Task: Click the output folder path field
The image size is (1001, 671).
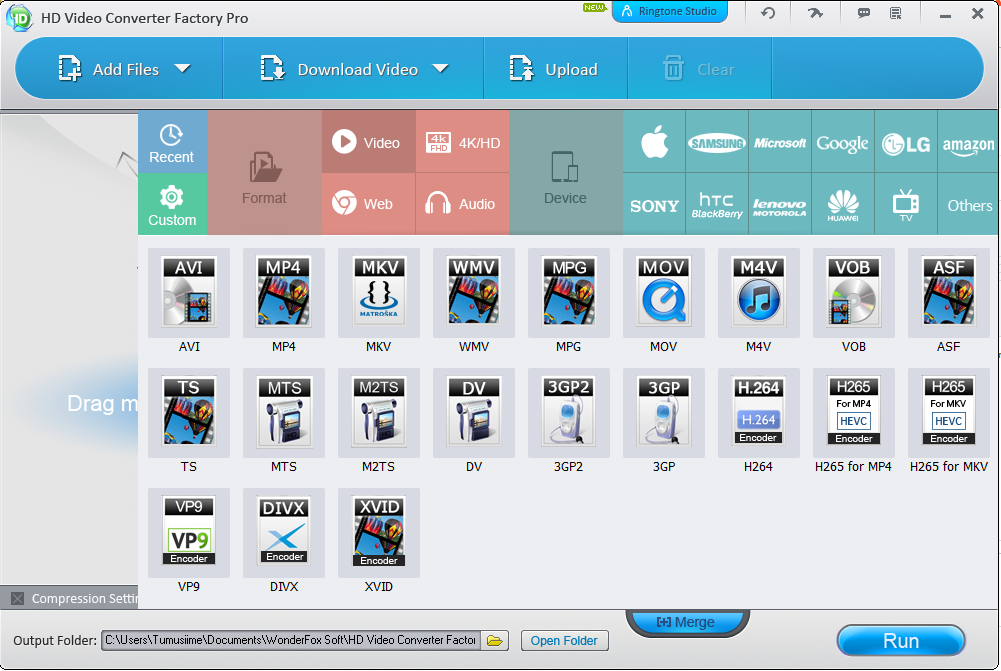Action: (x=292, y=640)
